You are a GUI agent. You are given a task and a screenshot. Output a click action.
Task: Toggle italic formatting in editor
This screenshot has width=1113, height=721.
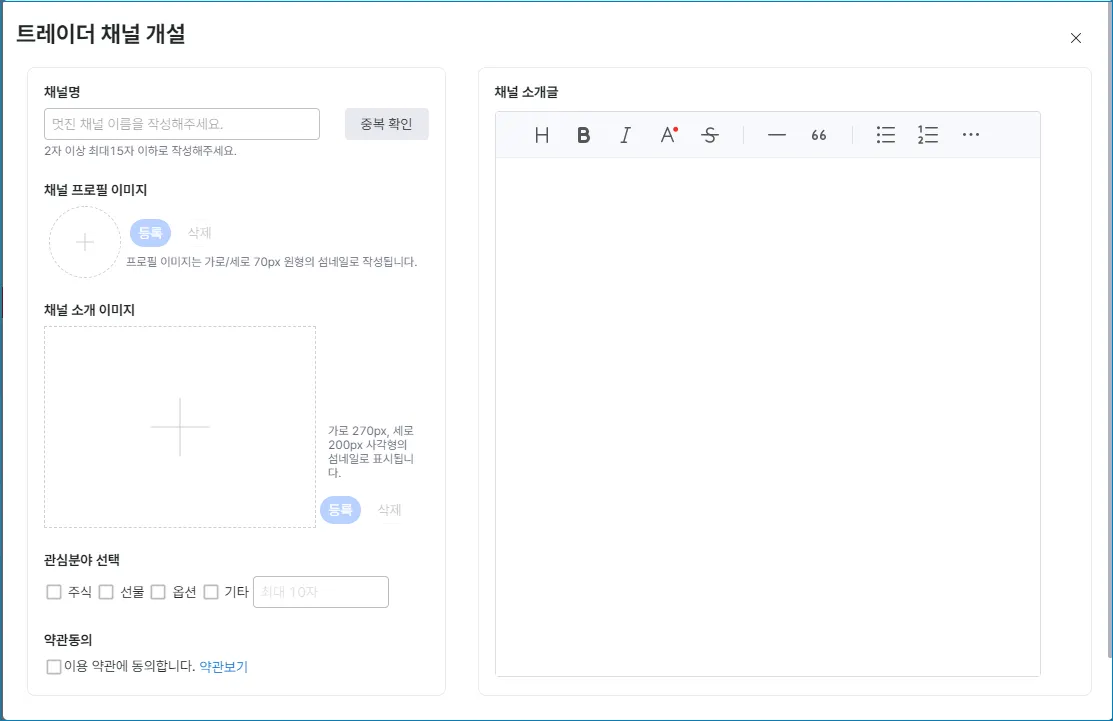click(x=625, y=135)
